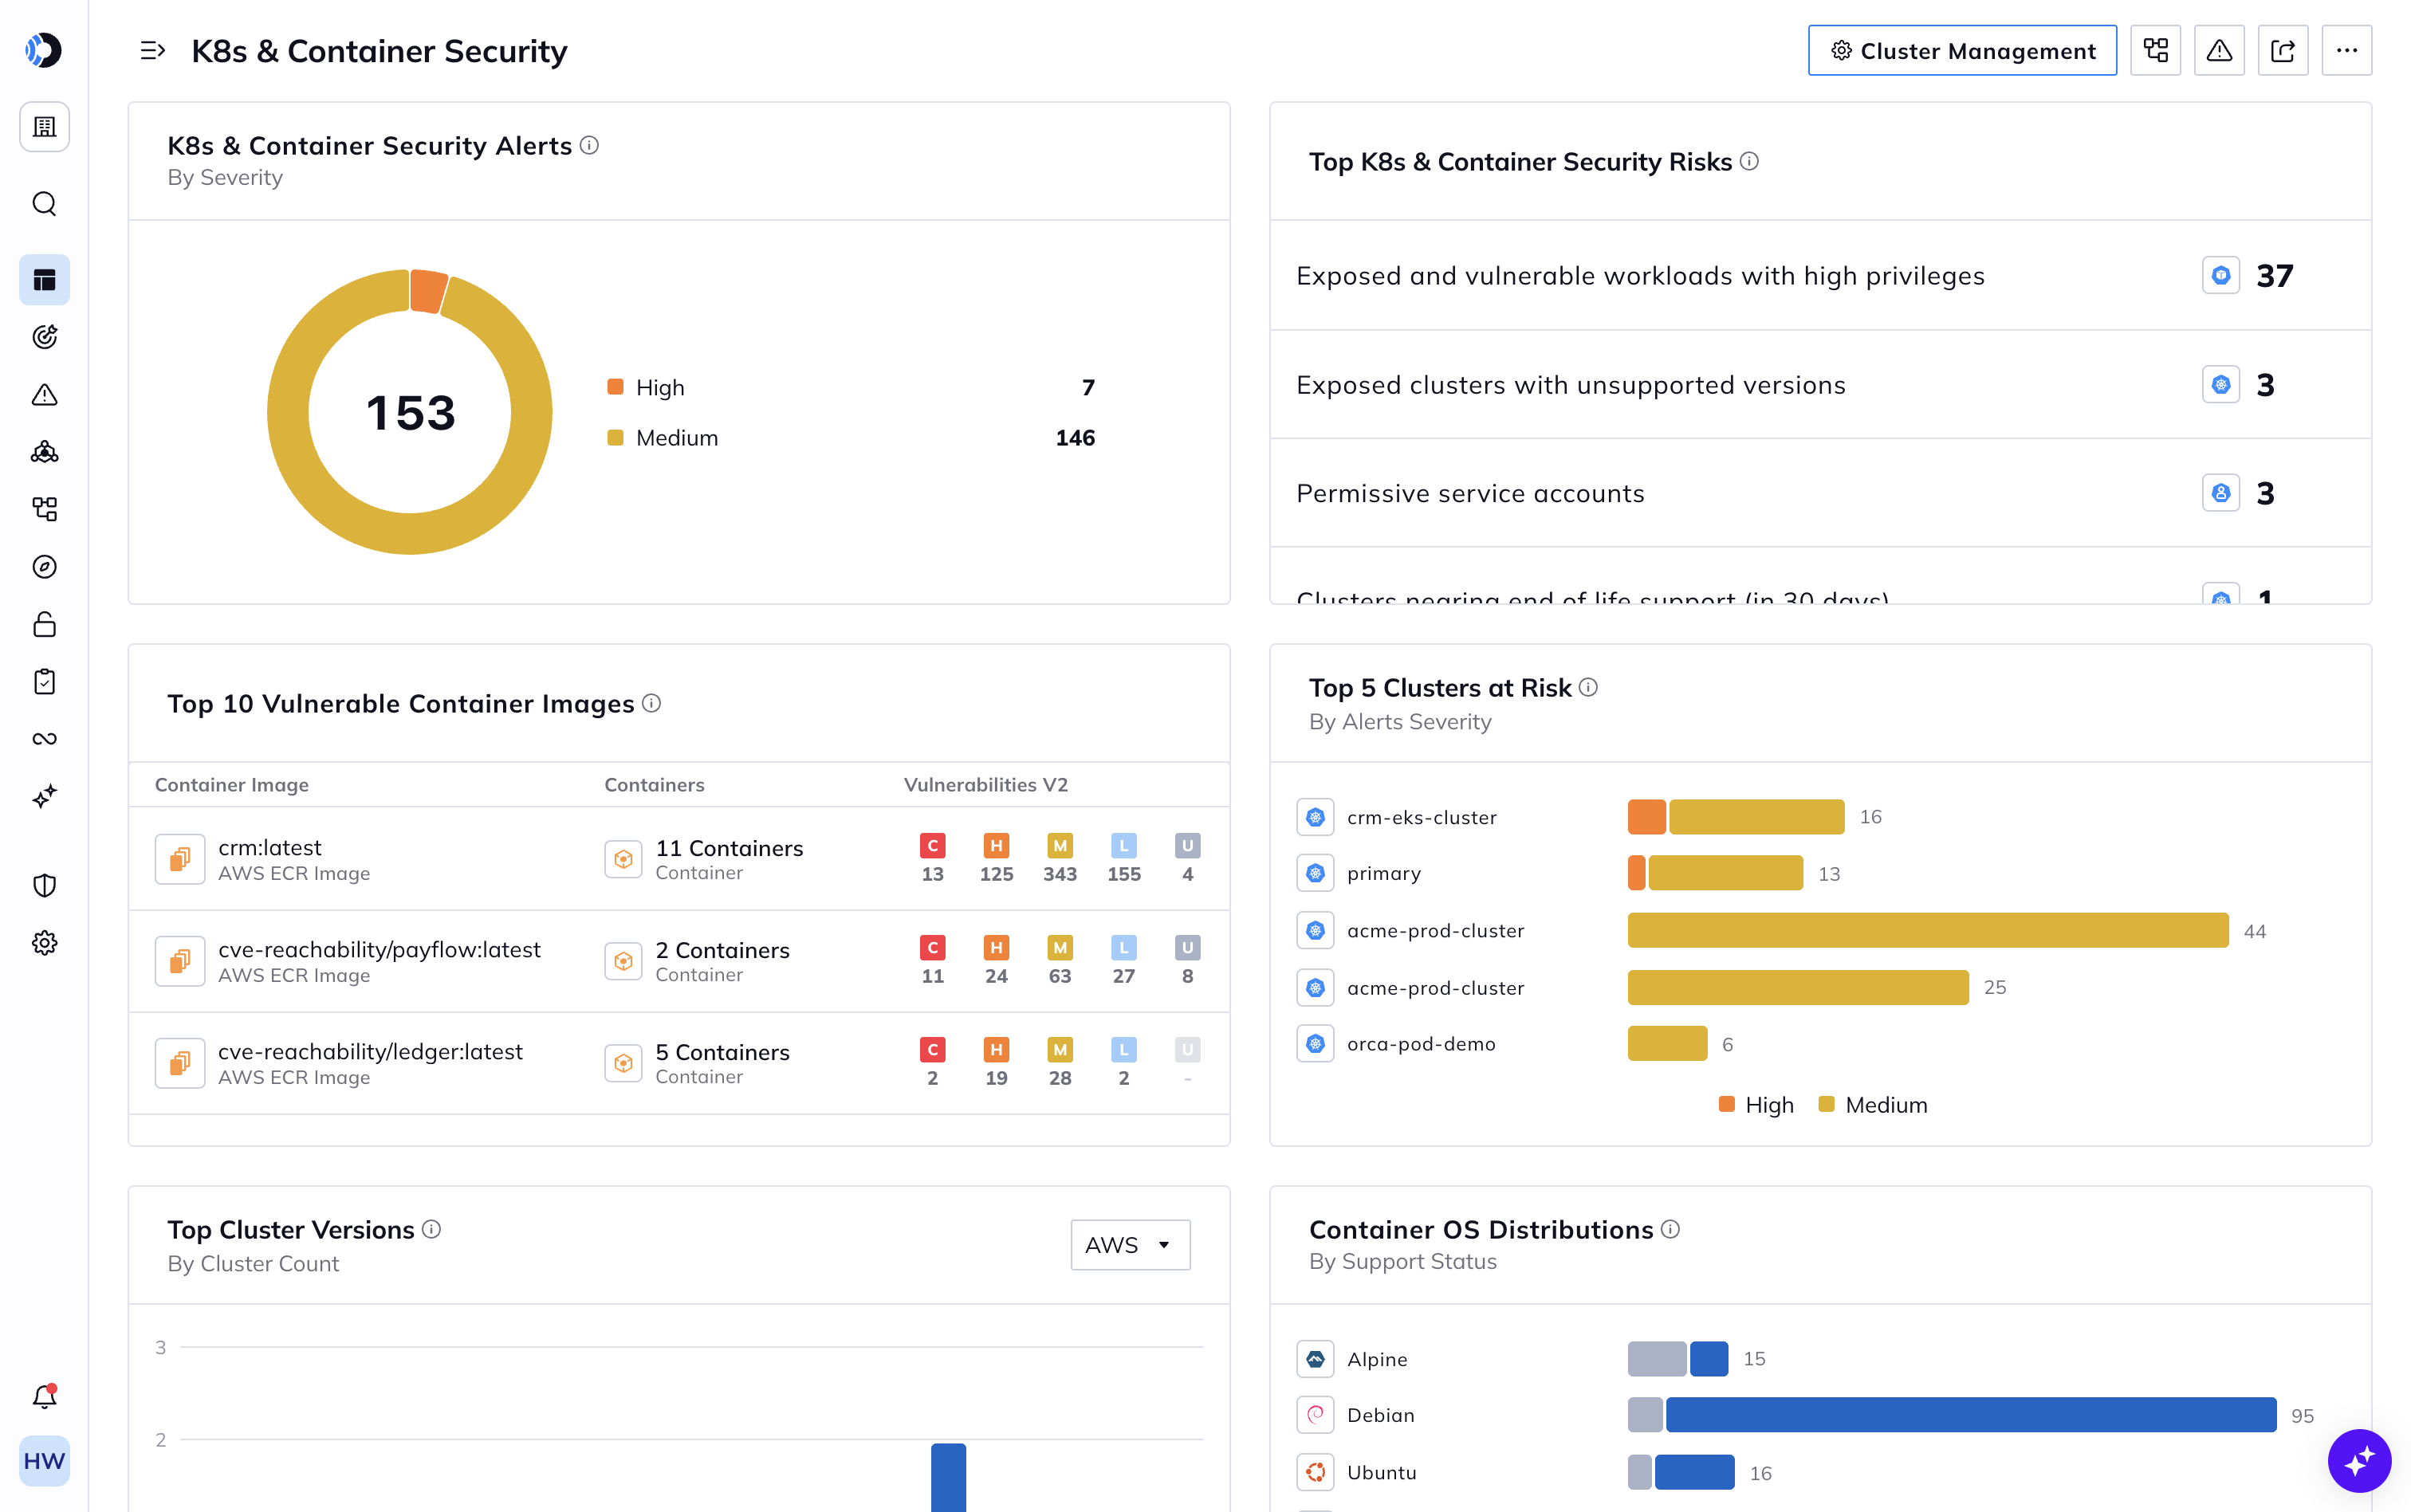Open the organization building icon in the sidebar
2411x1512 pixels.
point(44,127)
